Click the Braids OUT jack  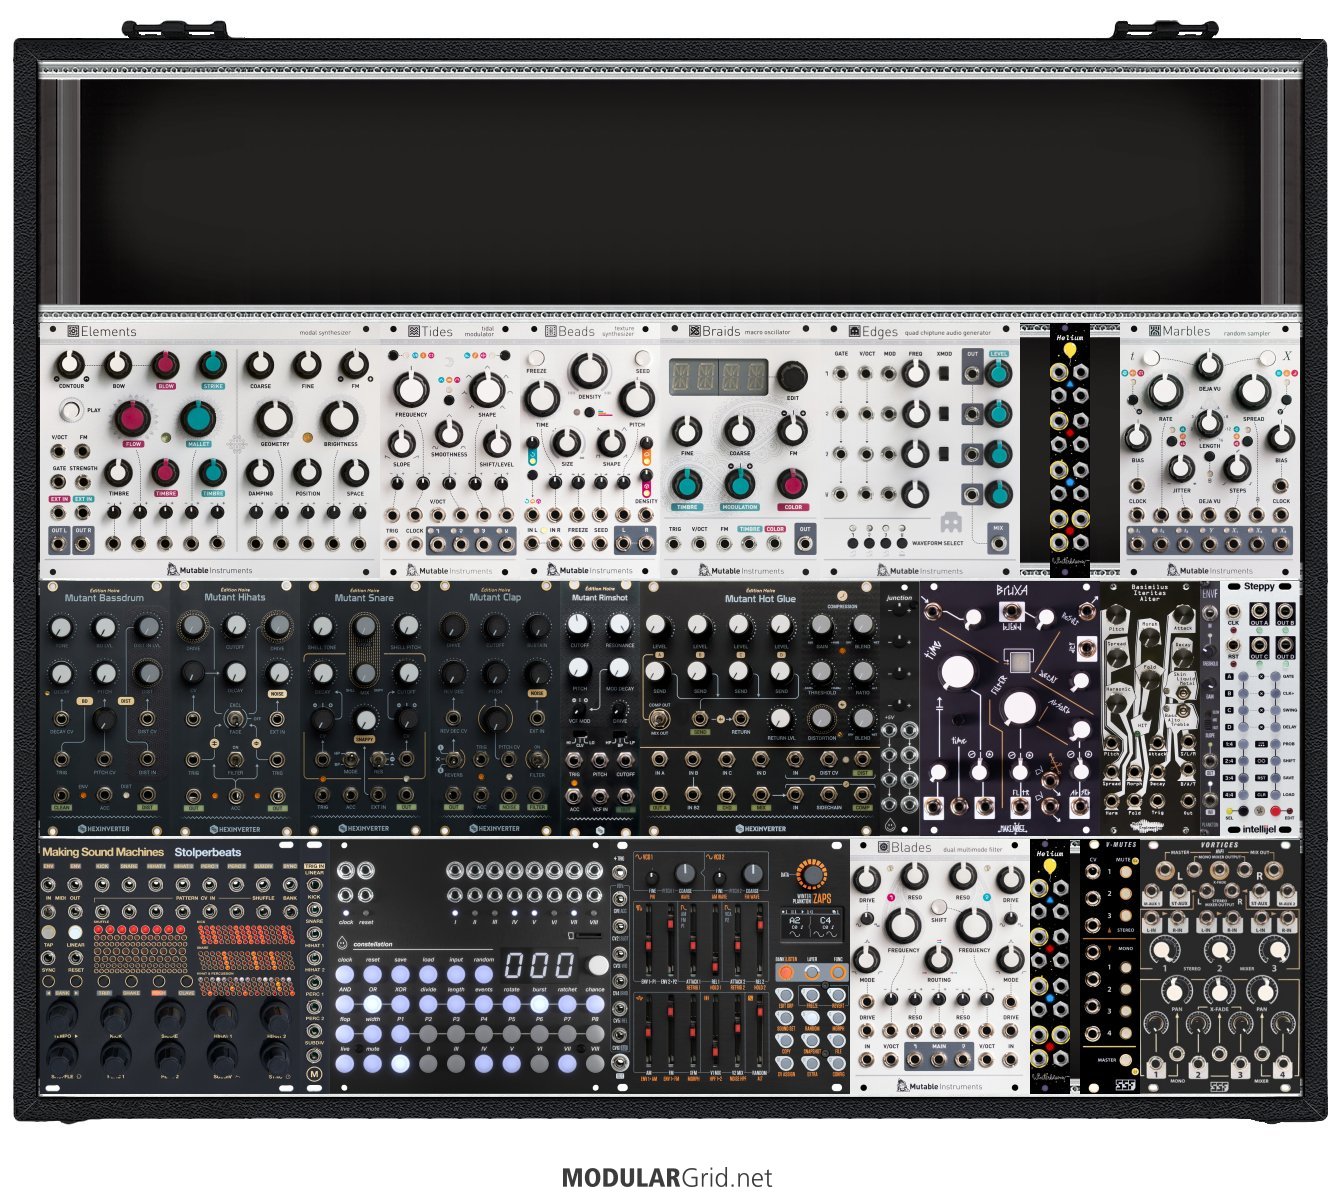[804, 544]
